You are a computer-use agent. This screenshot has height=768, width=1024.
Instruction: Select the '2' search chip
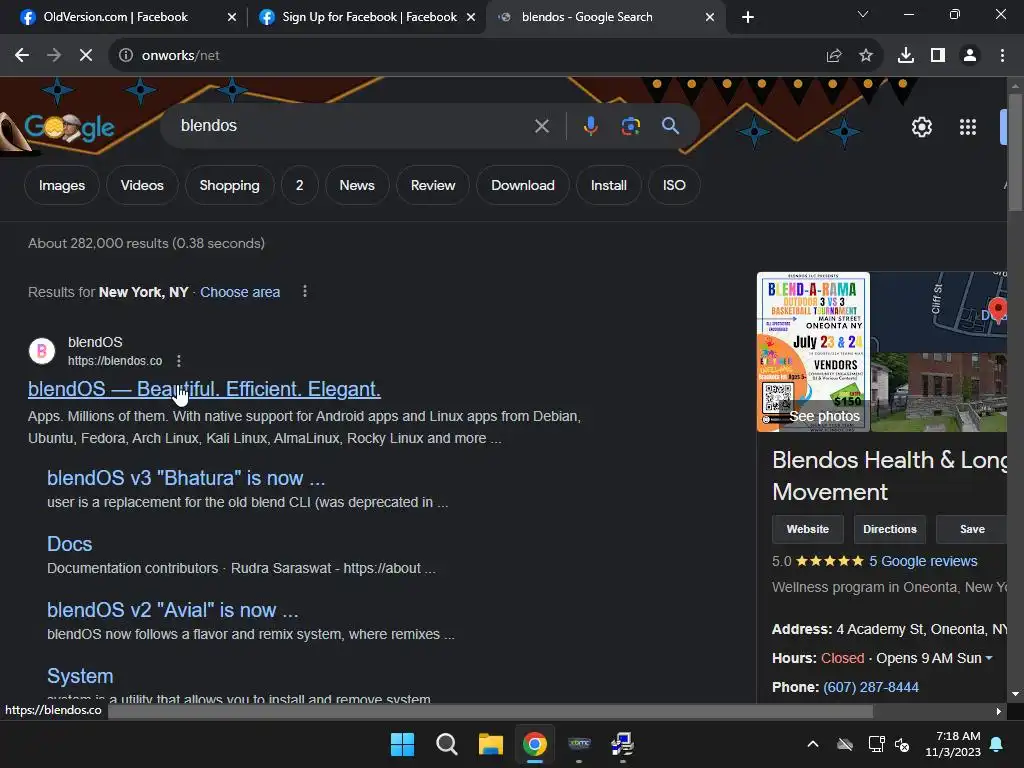pyautogui.click(x=299, y=185)
